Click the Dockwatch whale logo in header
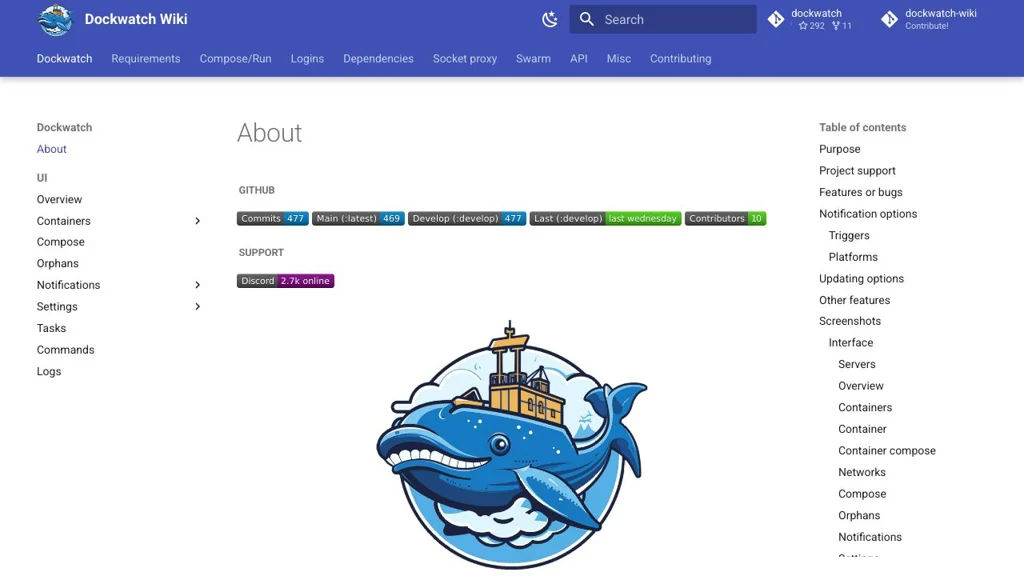 pos(55,20)
